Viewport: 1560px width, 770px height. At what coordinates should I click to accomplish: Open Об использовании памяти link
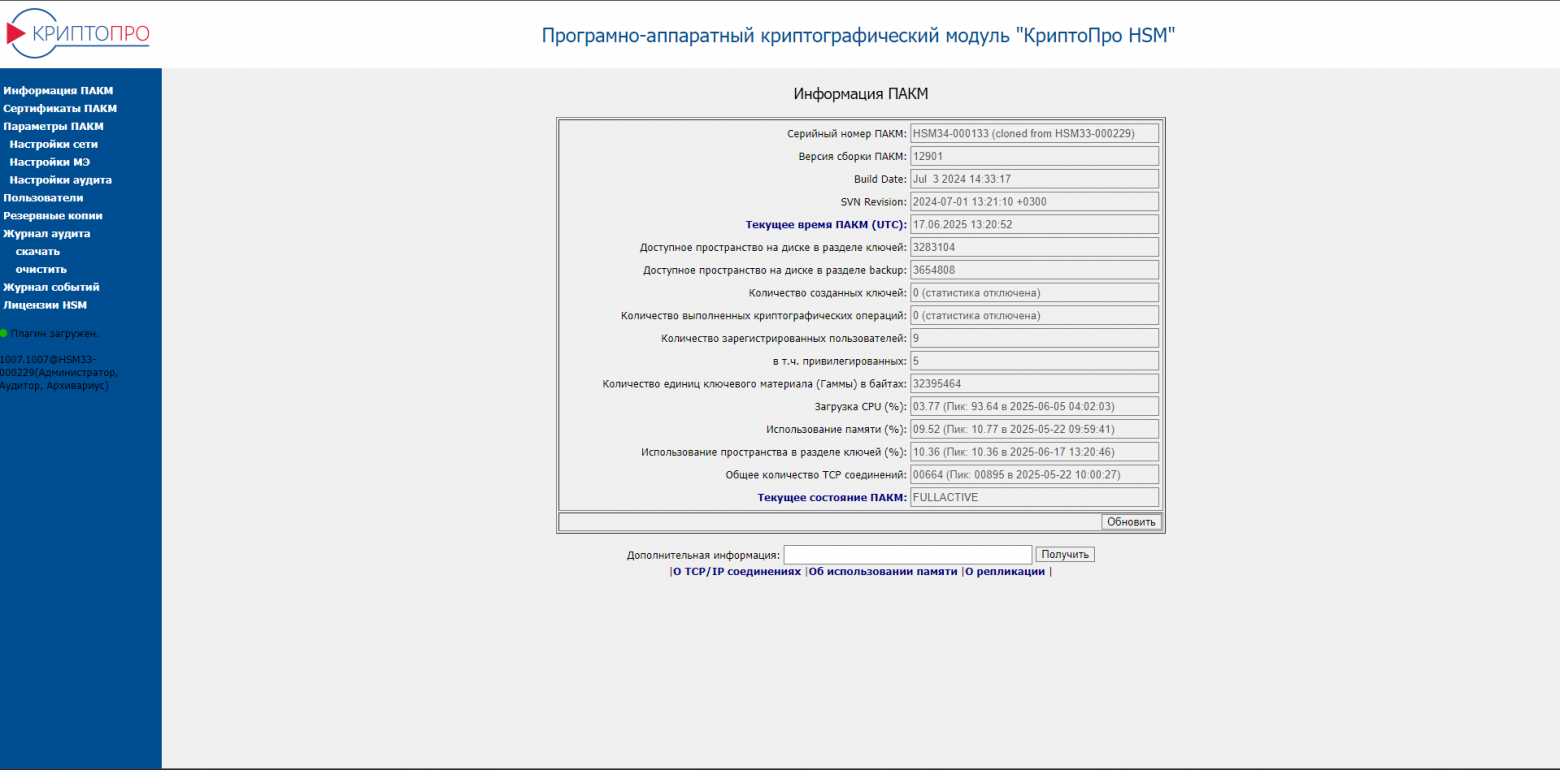tap(881, 571)
